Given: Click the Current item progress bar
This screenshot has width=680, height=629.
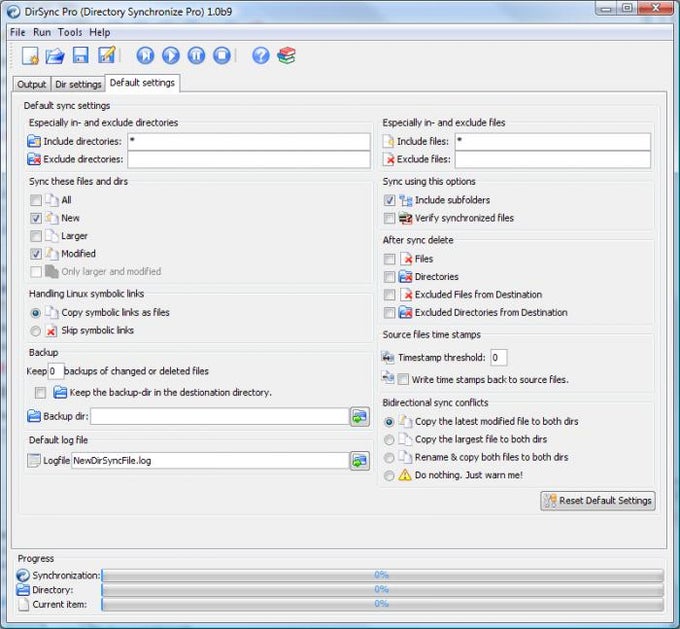Looking at the screenshot, I should (x=382, y=604).
